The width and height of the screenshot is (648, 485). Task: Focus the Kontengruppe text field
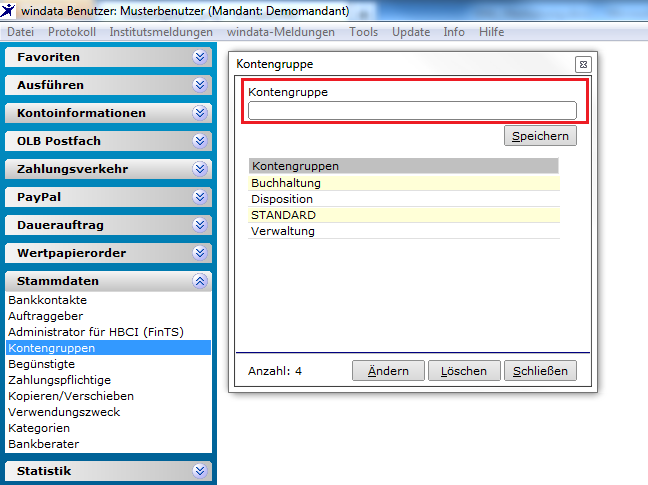pos(412,111)
